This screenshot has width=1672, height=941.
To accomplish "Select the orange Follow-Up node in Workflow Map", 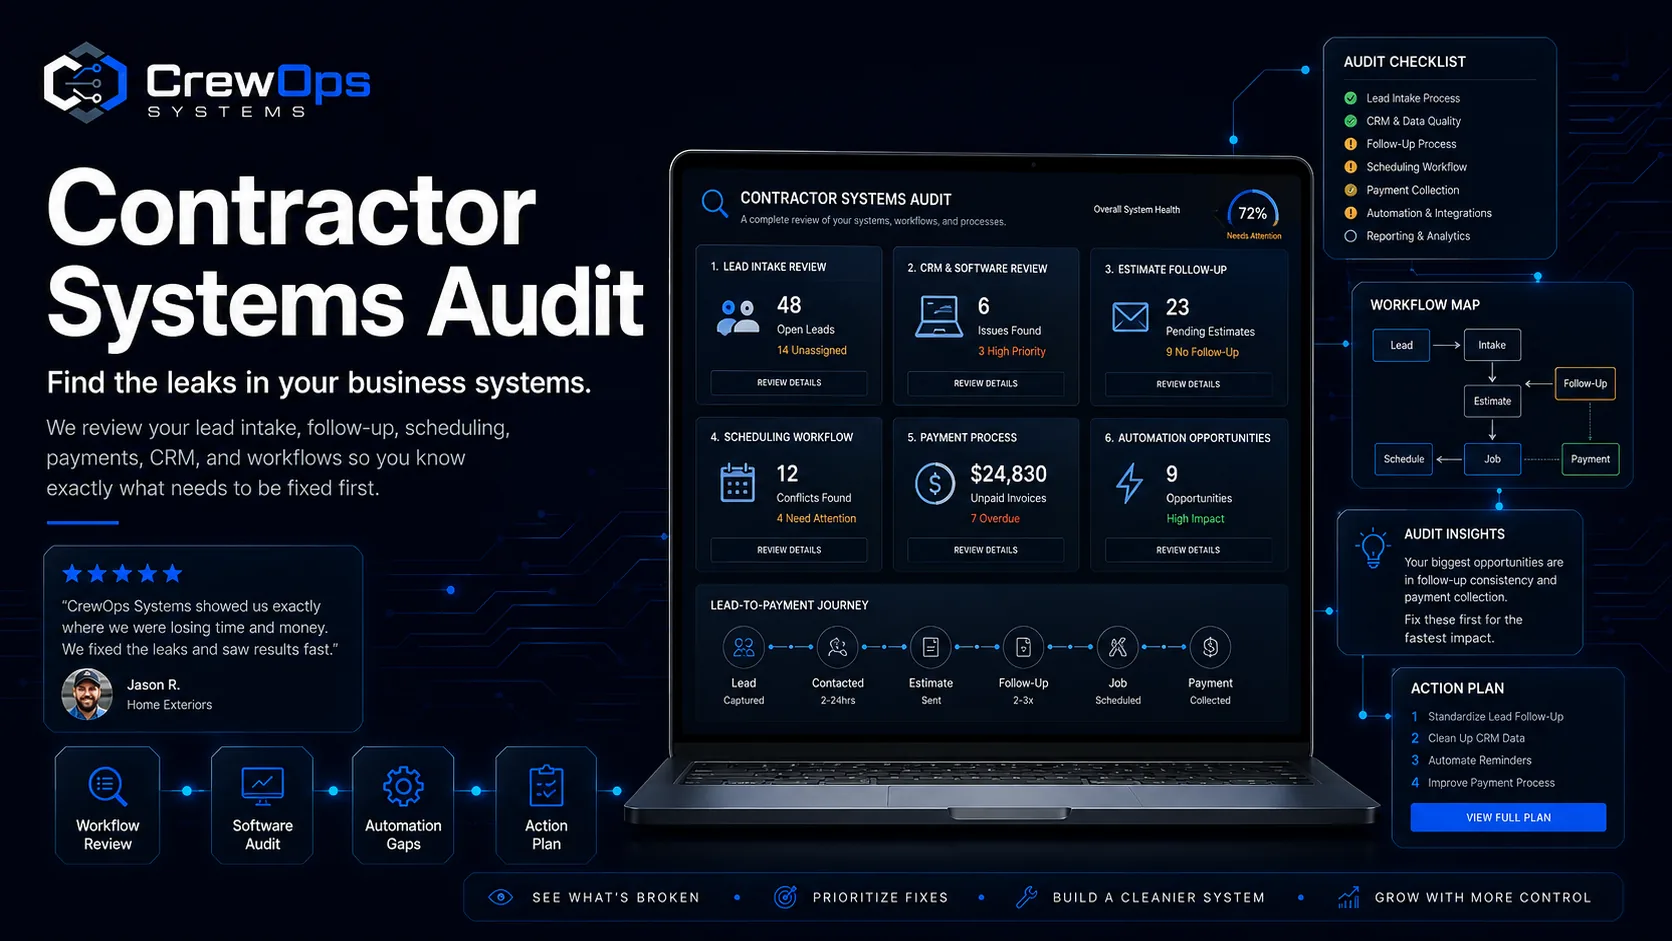I will point(1585,383).
